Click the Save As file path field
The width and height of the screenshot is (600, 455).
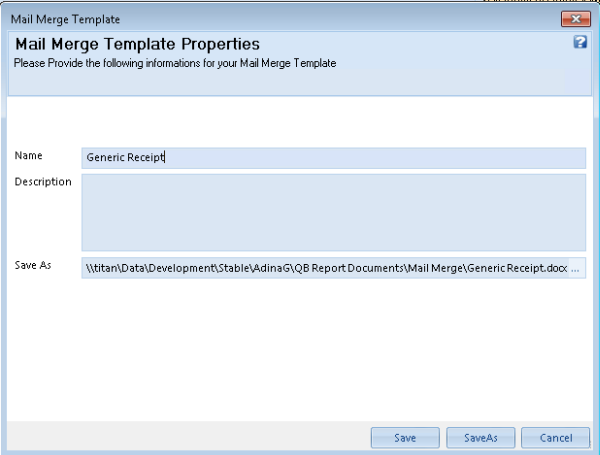325,268
